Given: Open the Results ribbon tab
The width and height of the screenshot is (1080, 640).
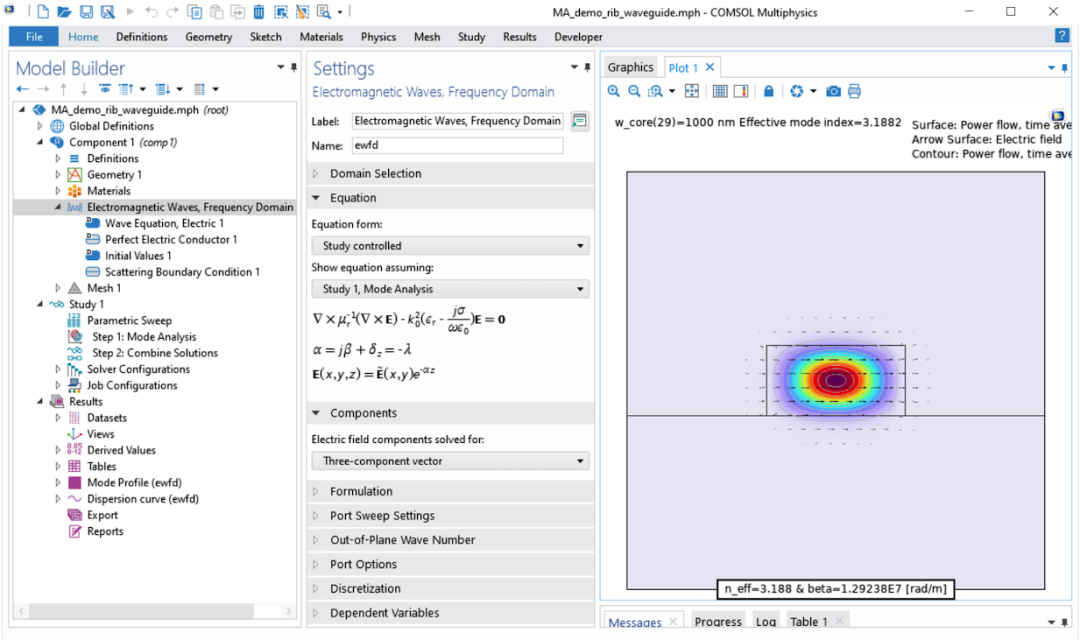Looking at the screenshot, I should click(x=519, y=37).
